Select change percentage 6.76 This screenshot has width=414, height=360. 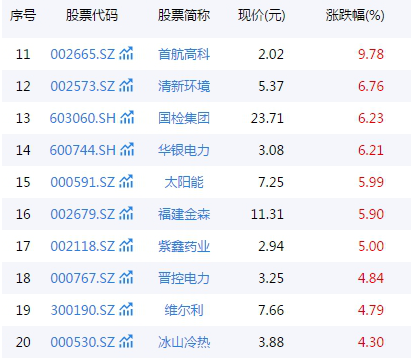(371, 86)
